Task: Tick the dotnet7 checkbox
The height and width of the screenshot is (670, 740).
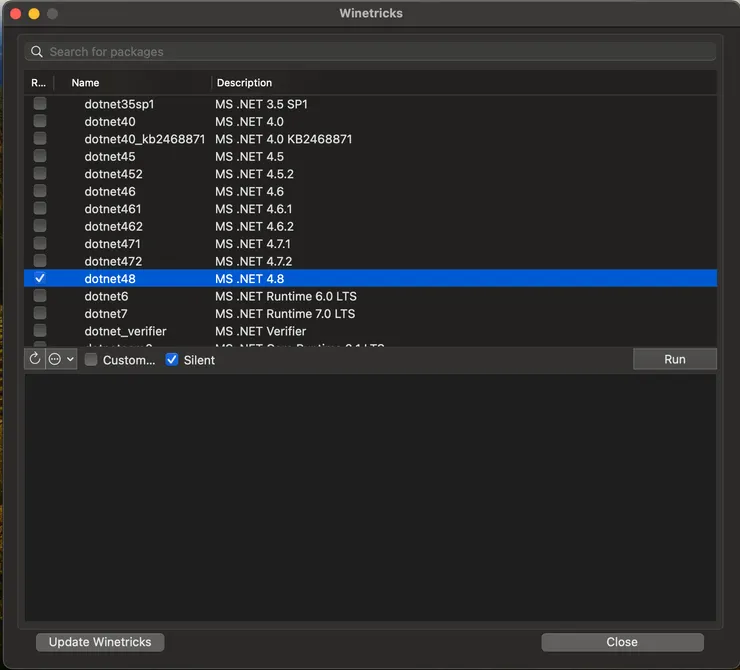Action: (x=40, y=313)
